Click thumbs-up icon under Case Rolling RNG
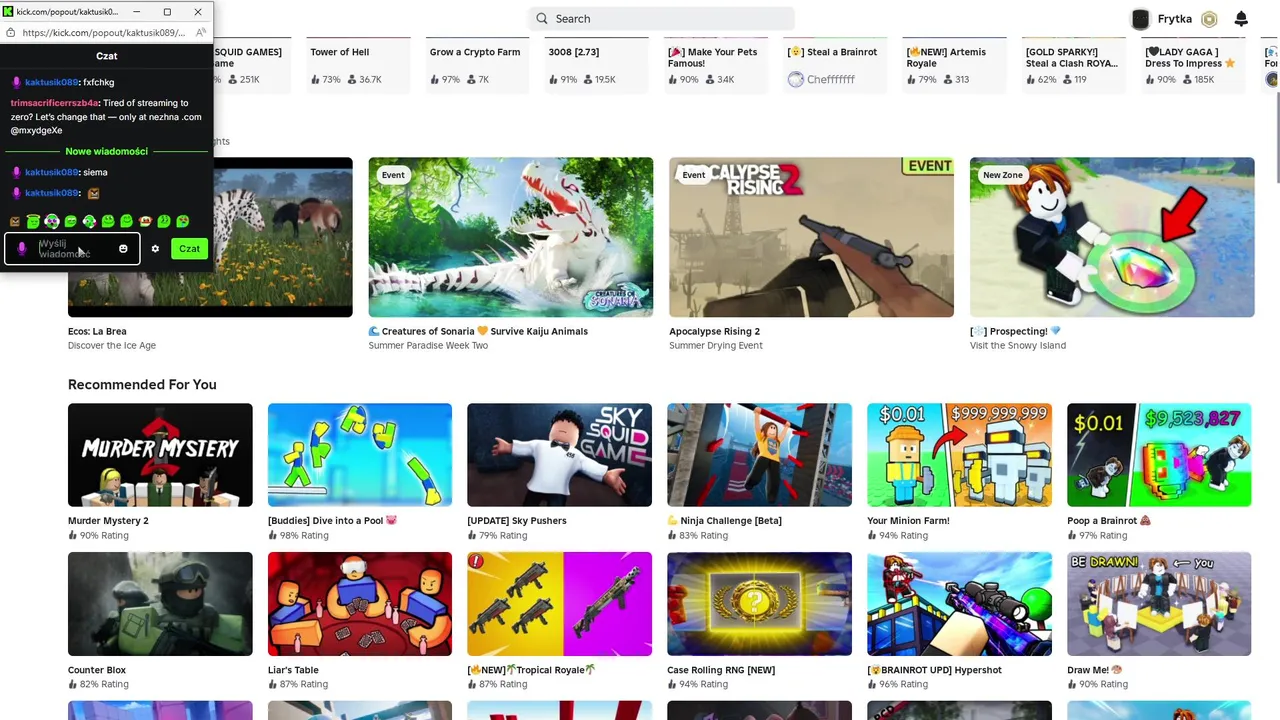 672,684
